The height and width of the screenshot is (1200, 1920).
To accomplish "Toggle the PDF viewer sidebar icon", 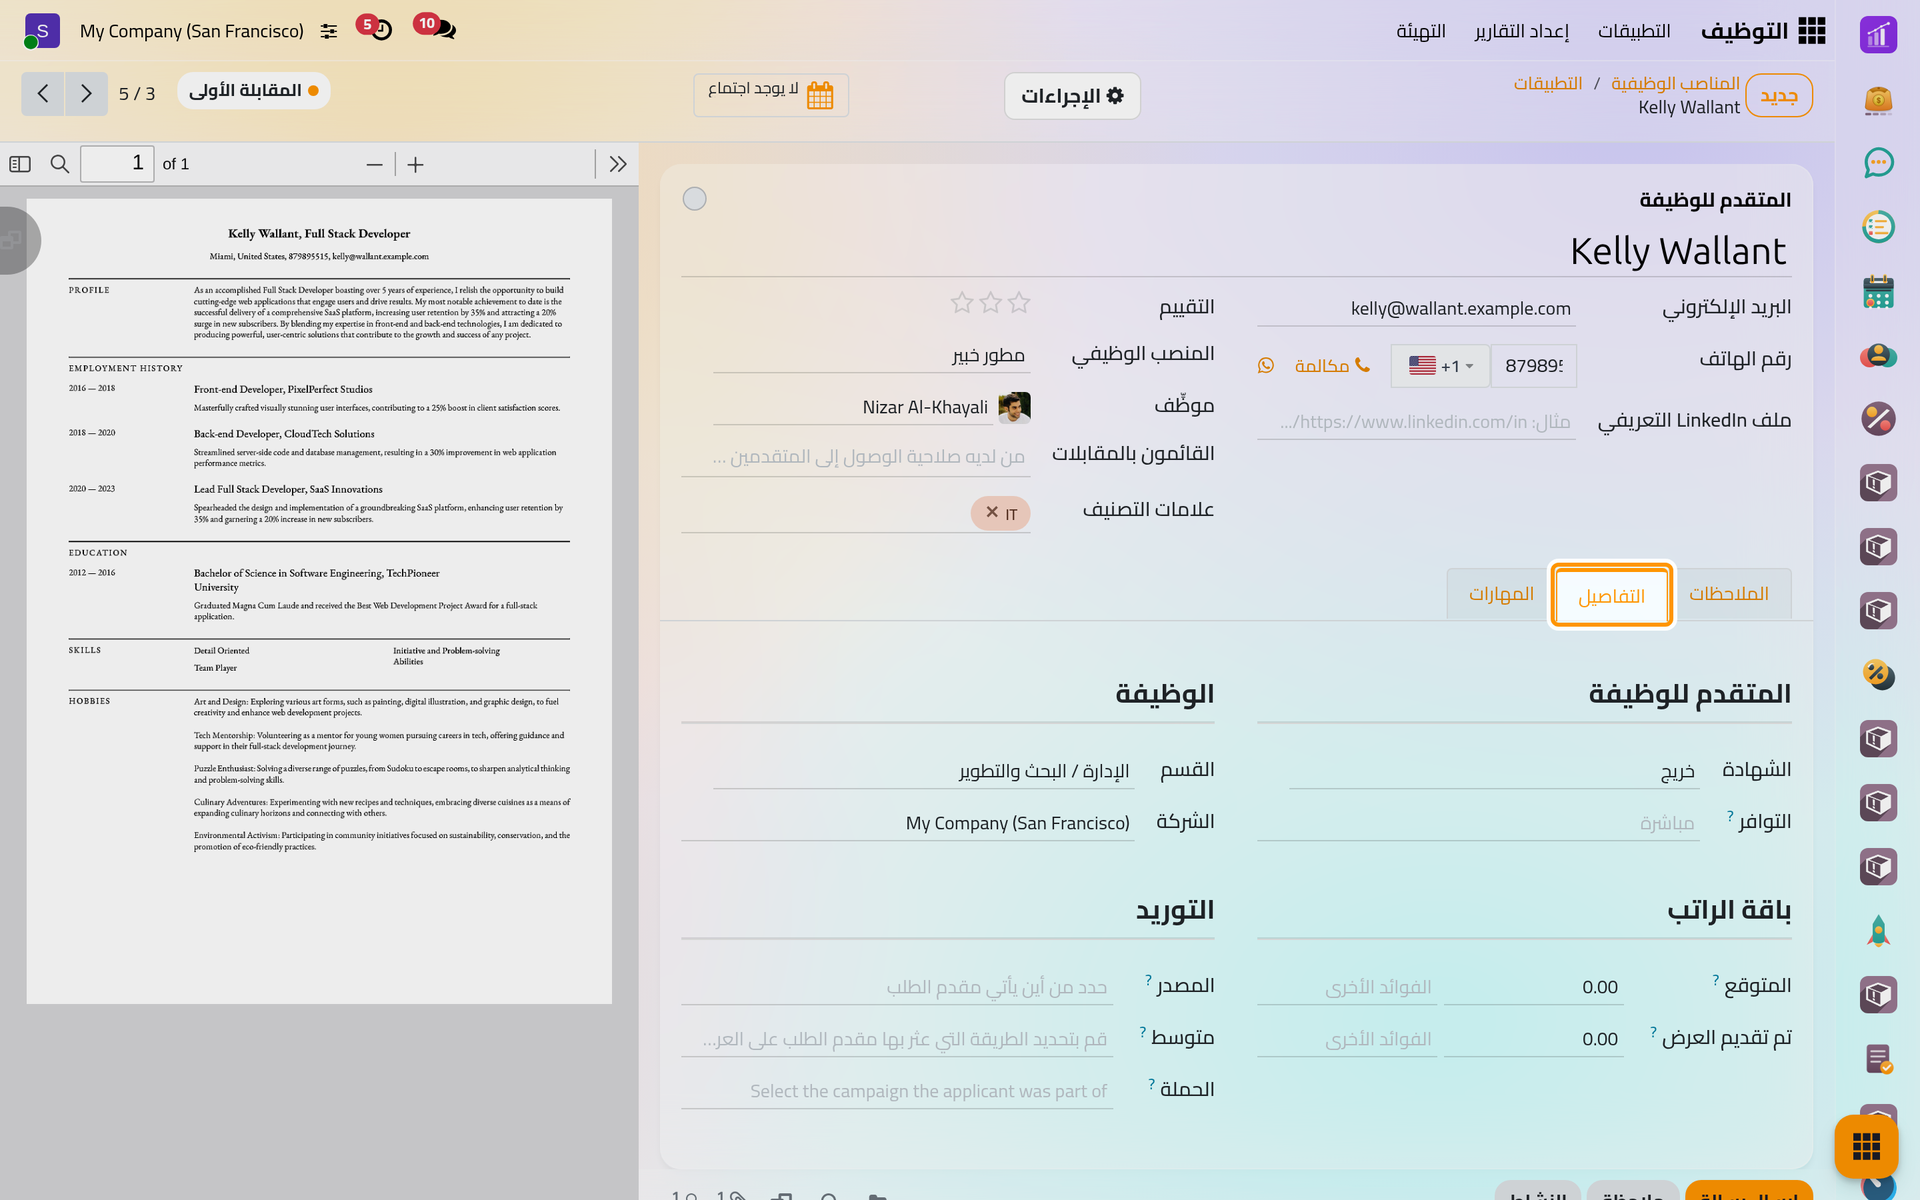I will (x=20, y=164).
